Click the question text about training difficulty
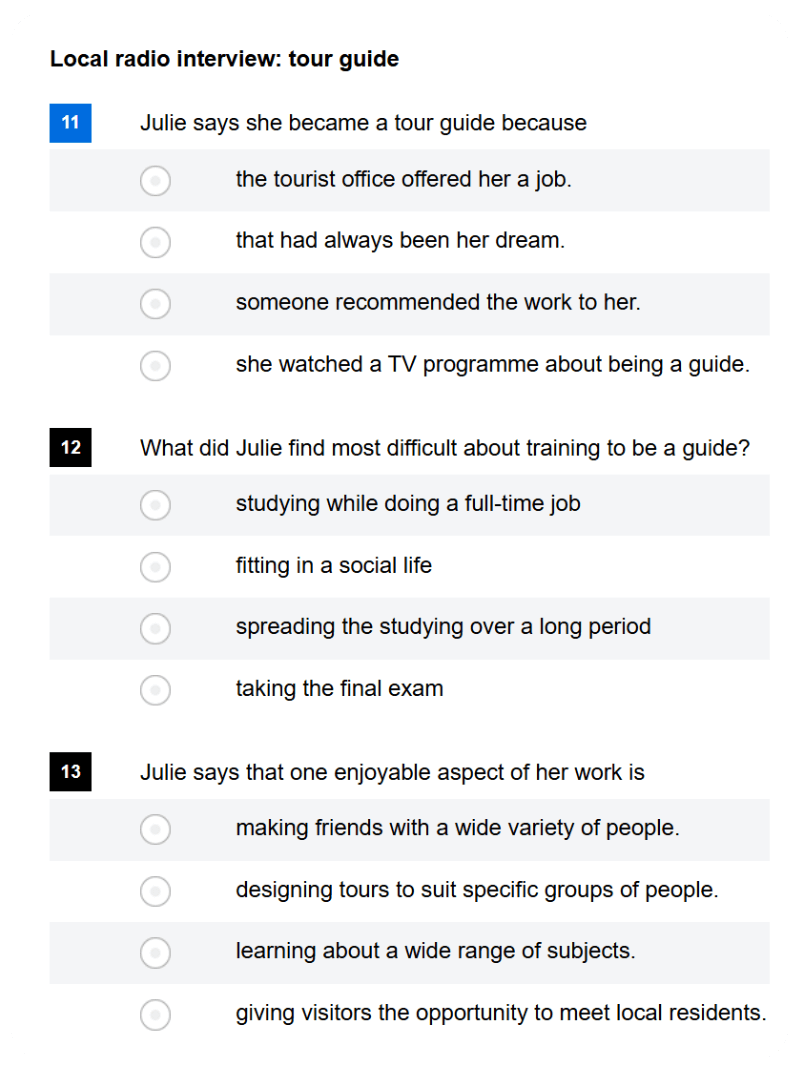This screenshot has height=1073, width=800. tap(444, 448)
